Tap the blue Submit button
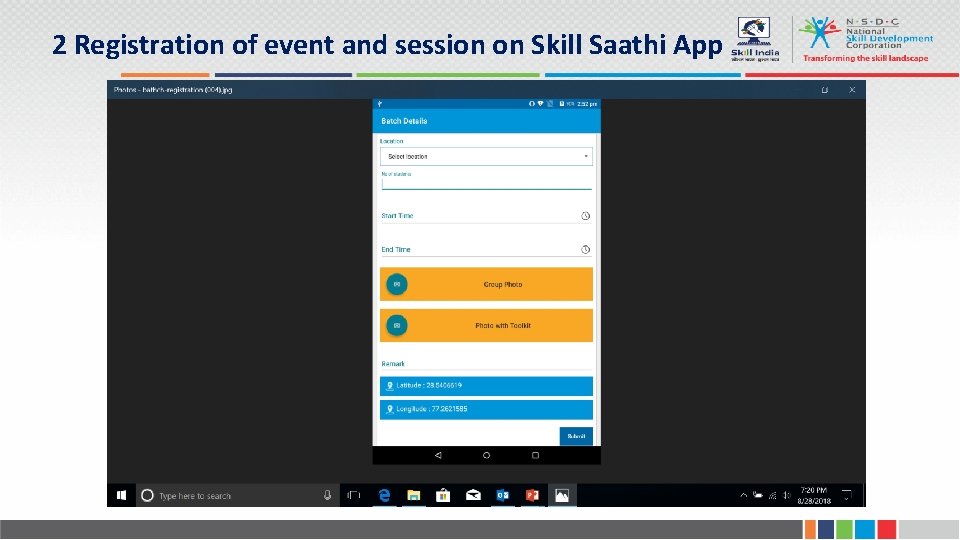960x540 pixels. tap(576, 436)
